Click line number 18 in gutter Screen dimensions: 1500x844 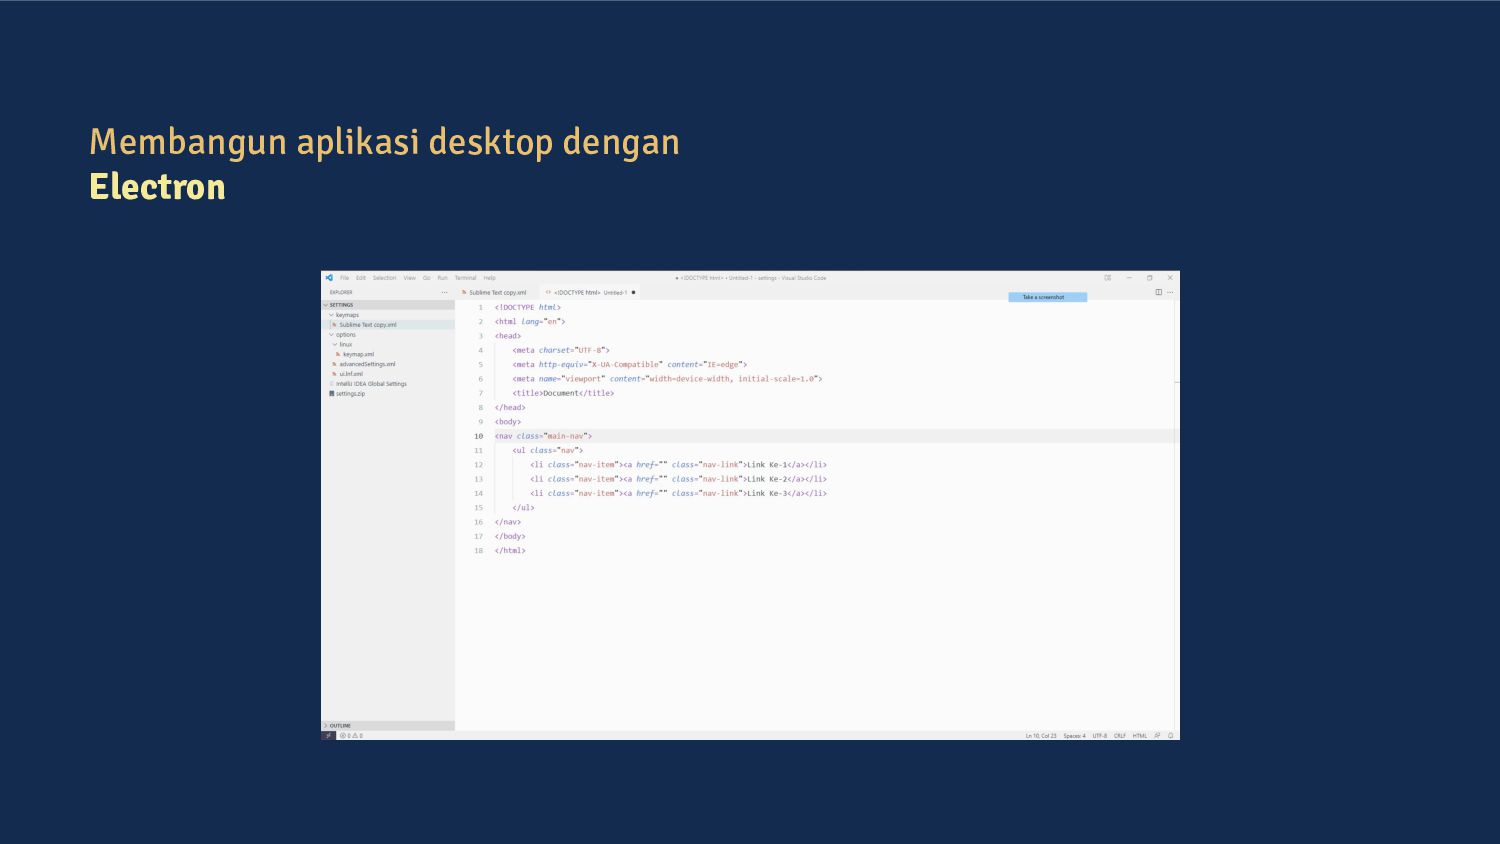478,551
